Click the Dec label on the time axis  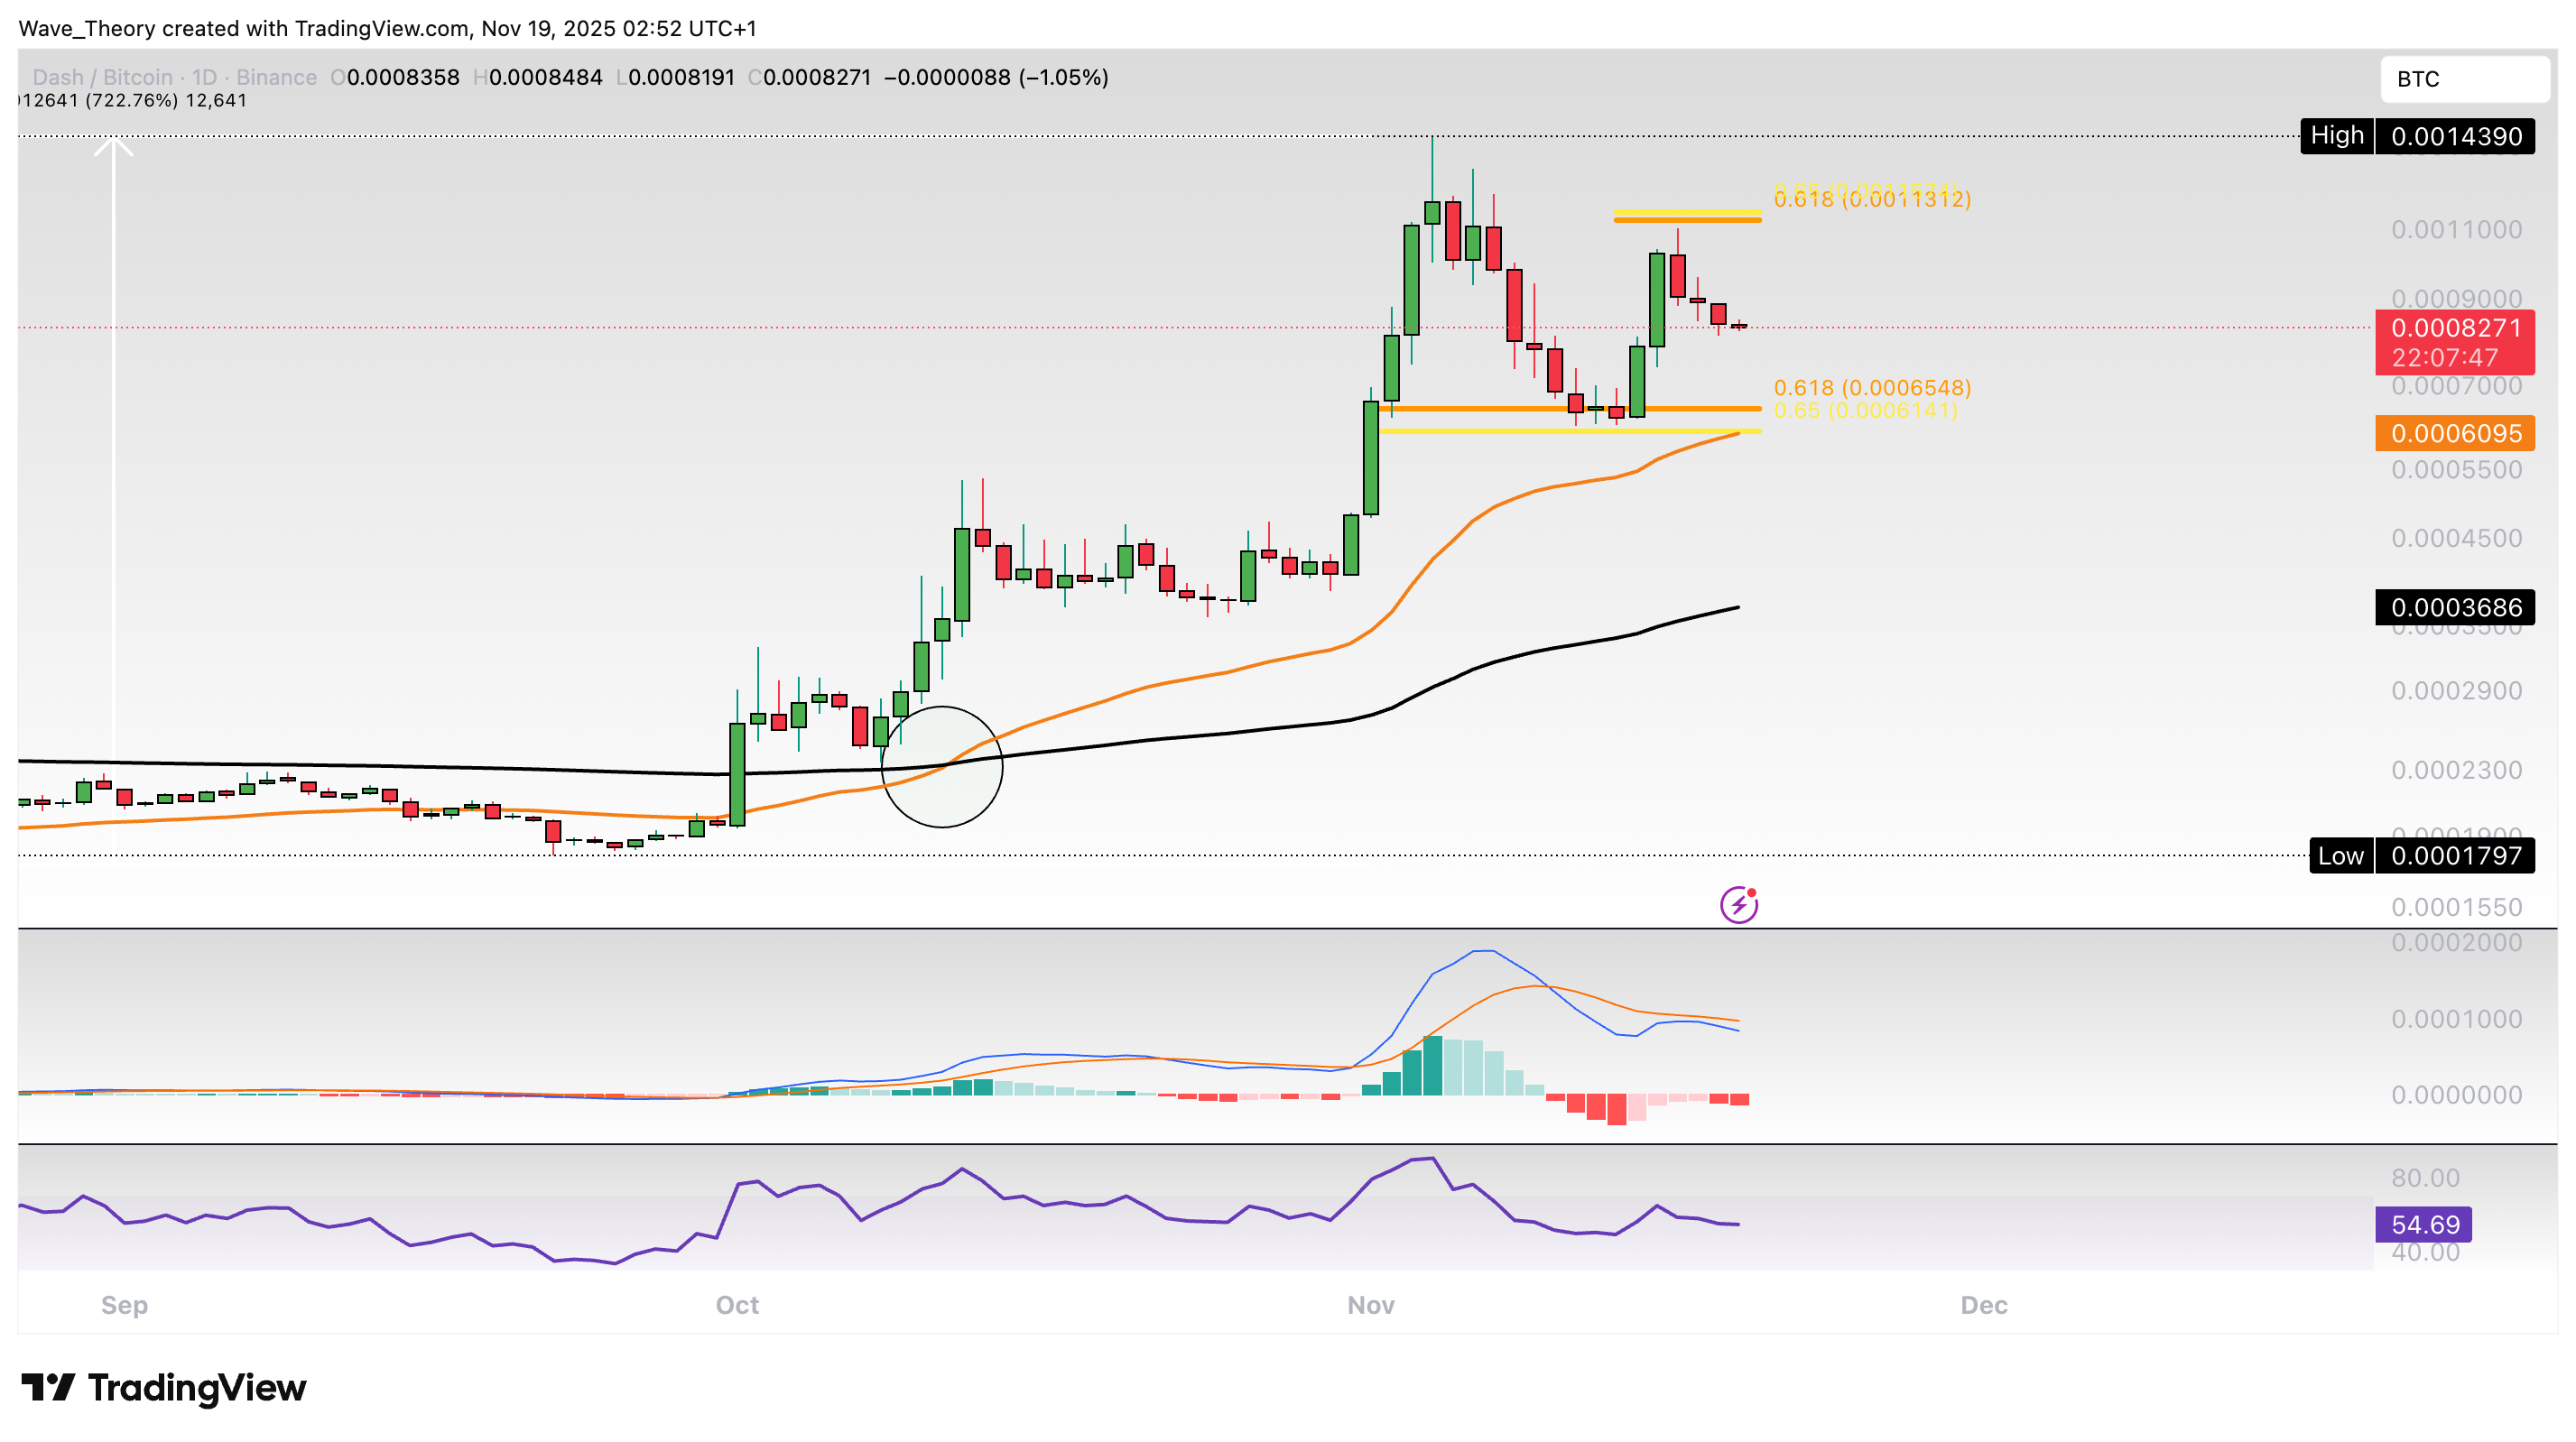point(1984,1305)
